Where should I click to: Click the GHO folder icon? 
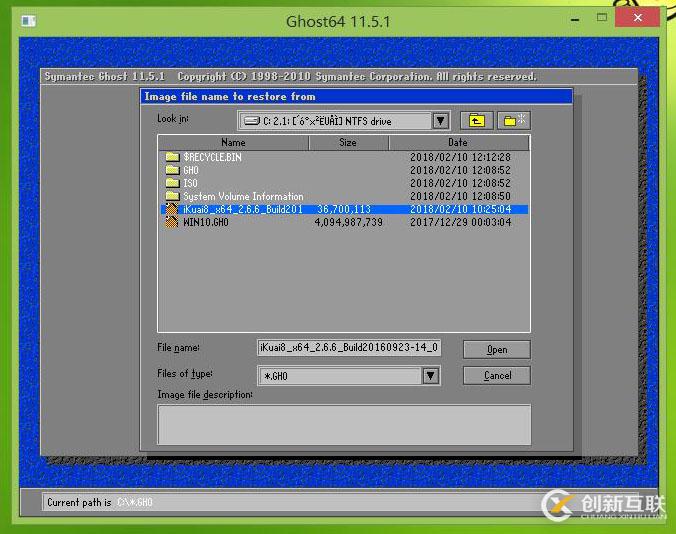172,170
